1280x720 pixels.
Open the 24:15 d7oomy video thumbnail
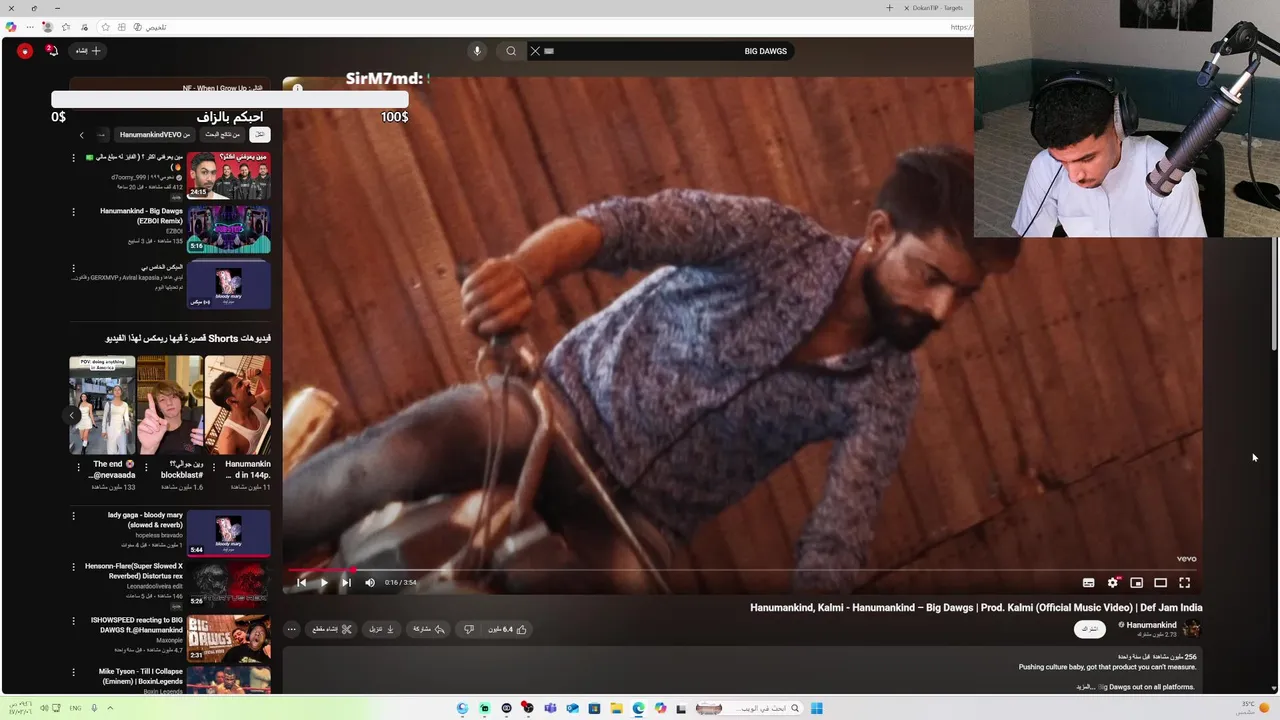(229, 176)
